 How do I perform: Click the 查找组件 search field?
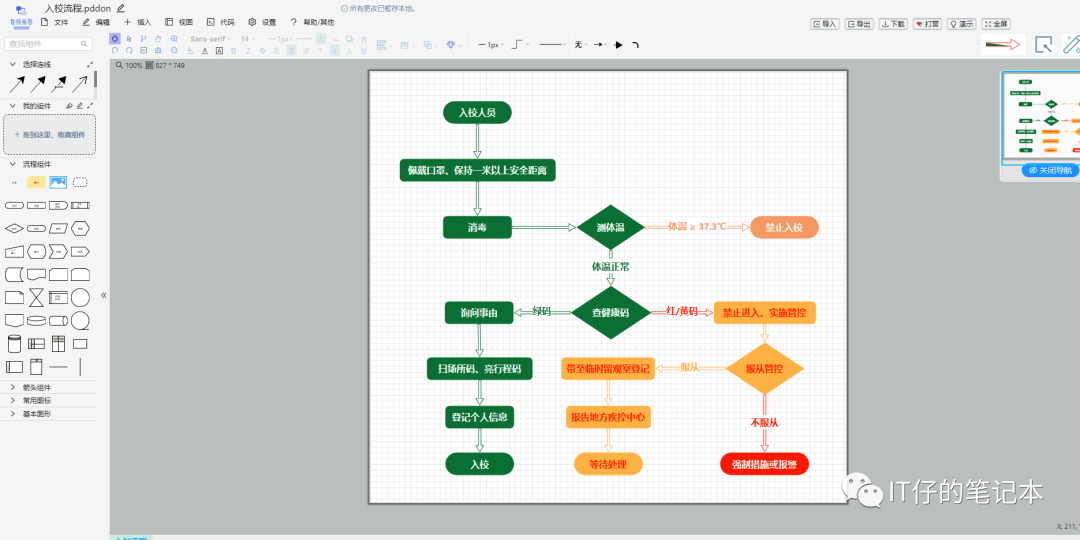(48, 44)
